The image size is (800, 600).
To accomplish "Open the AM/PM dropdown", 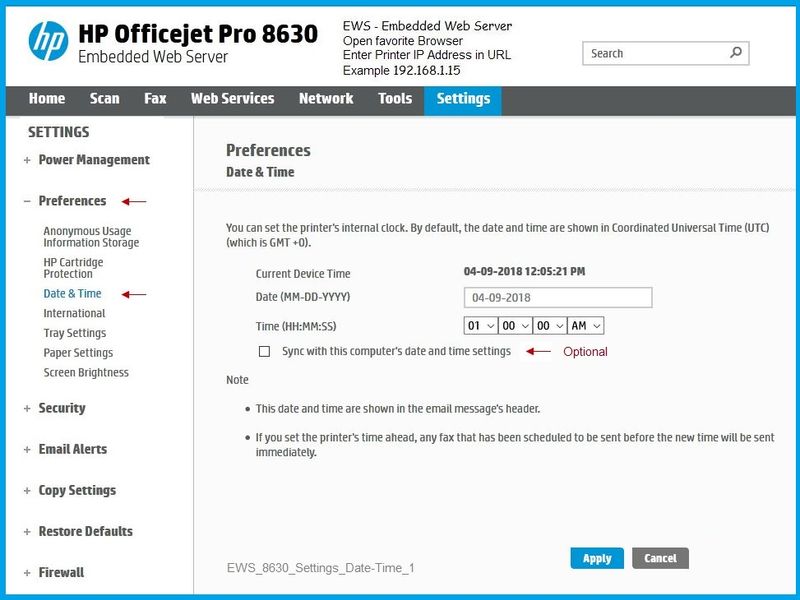I will pyautogui.click(x=585, y=325).
